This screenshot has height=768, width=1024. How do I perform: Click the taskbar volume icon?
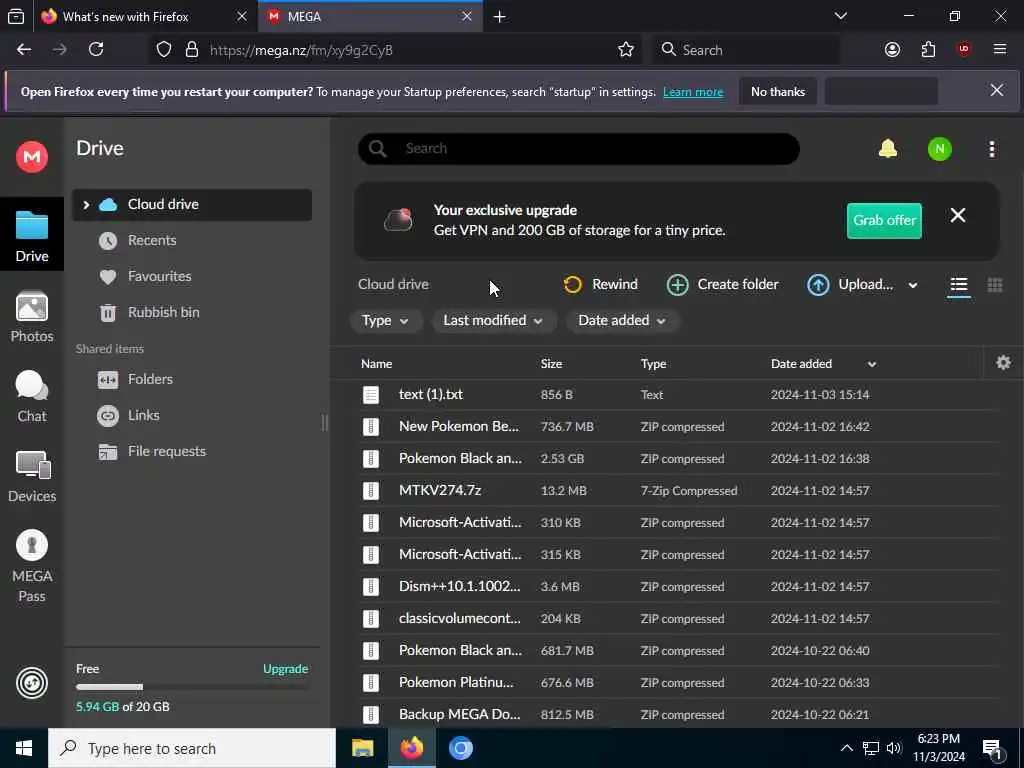pyautogui.click(x=894, y=748)
